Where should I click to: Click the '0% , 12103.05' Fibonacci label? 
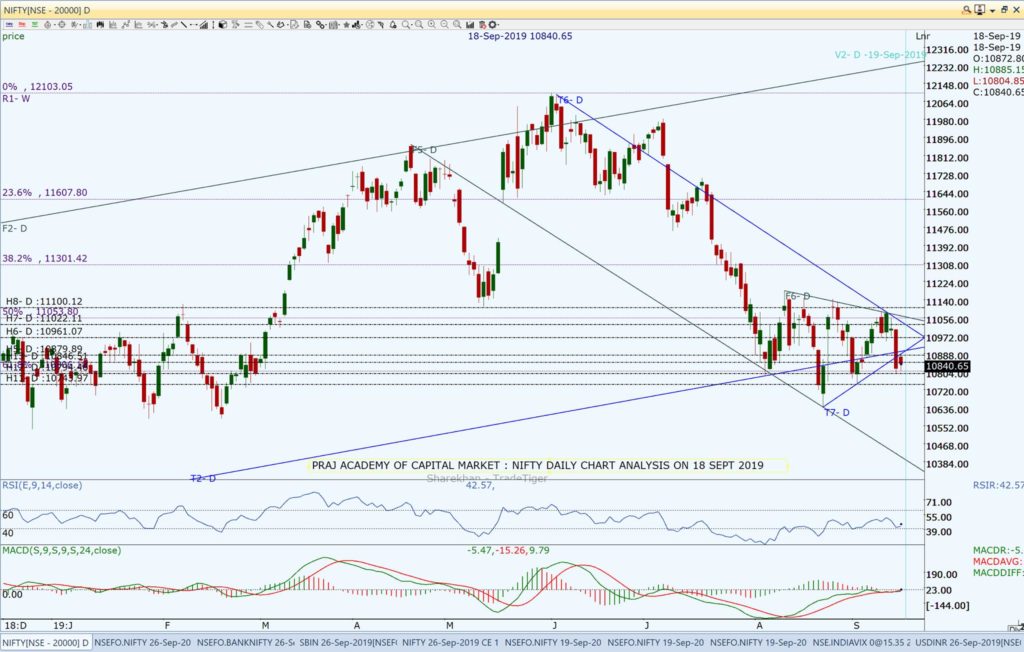tap(37, 86)
